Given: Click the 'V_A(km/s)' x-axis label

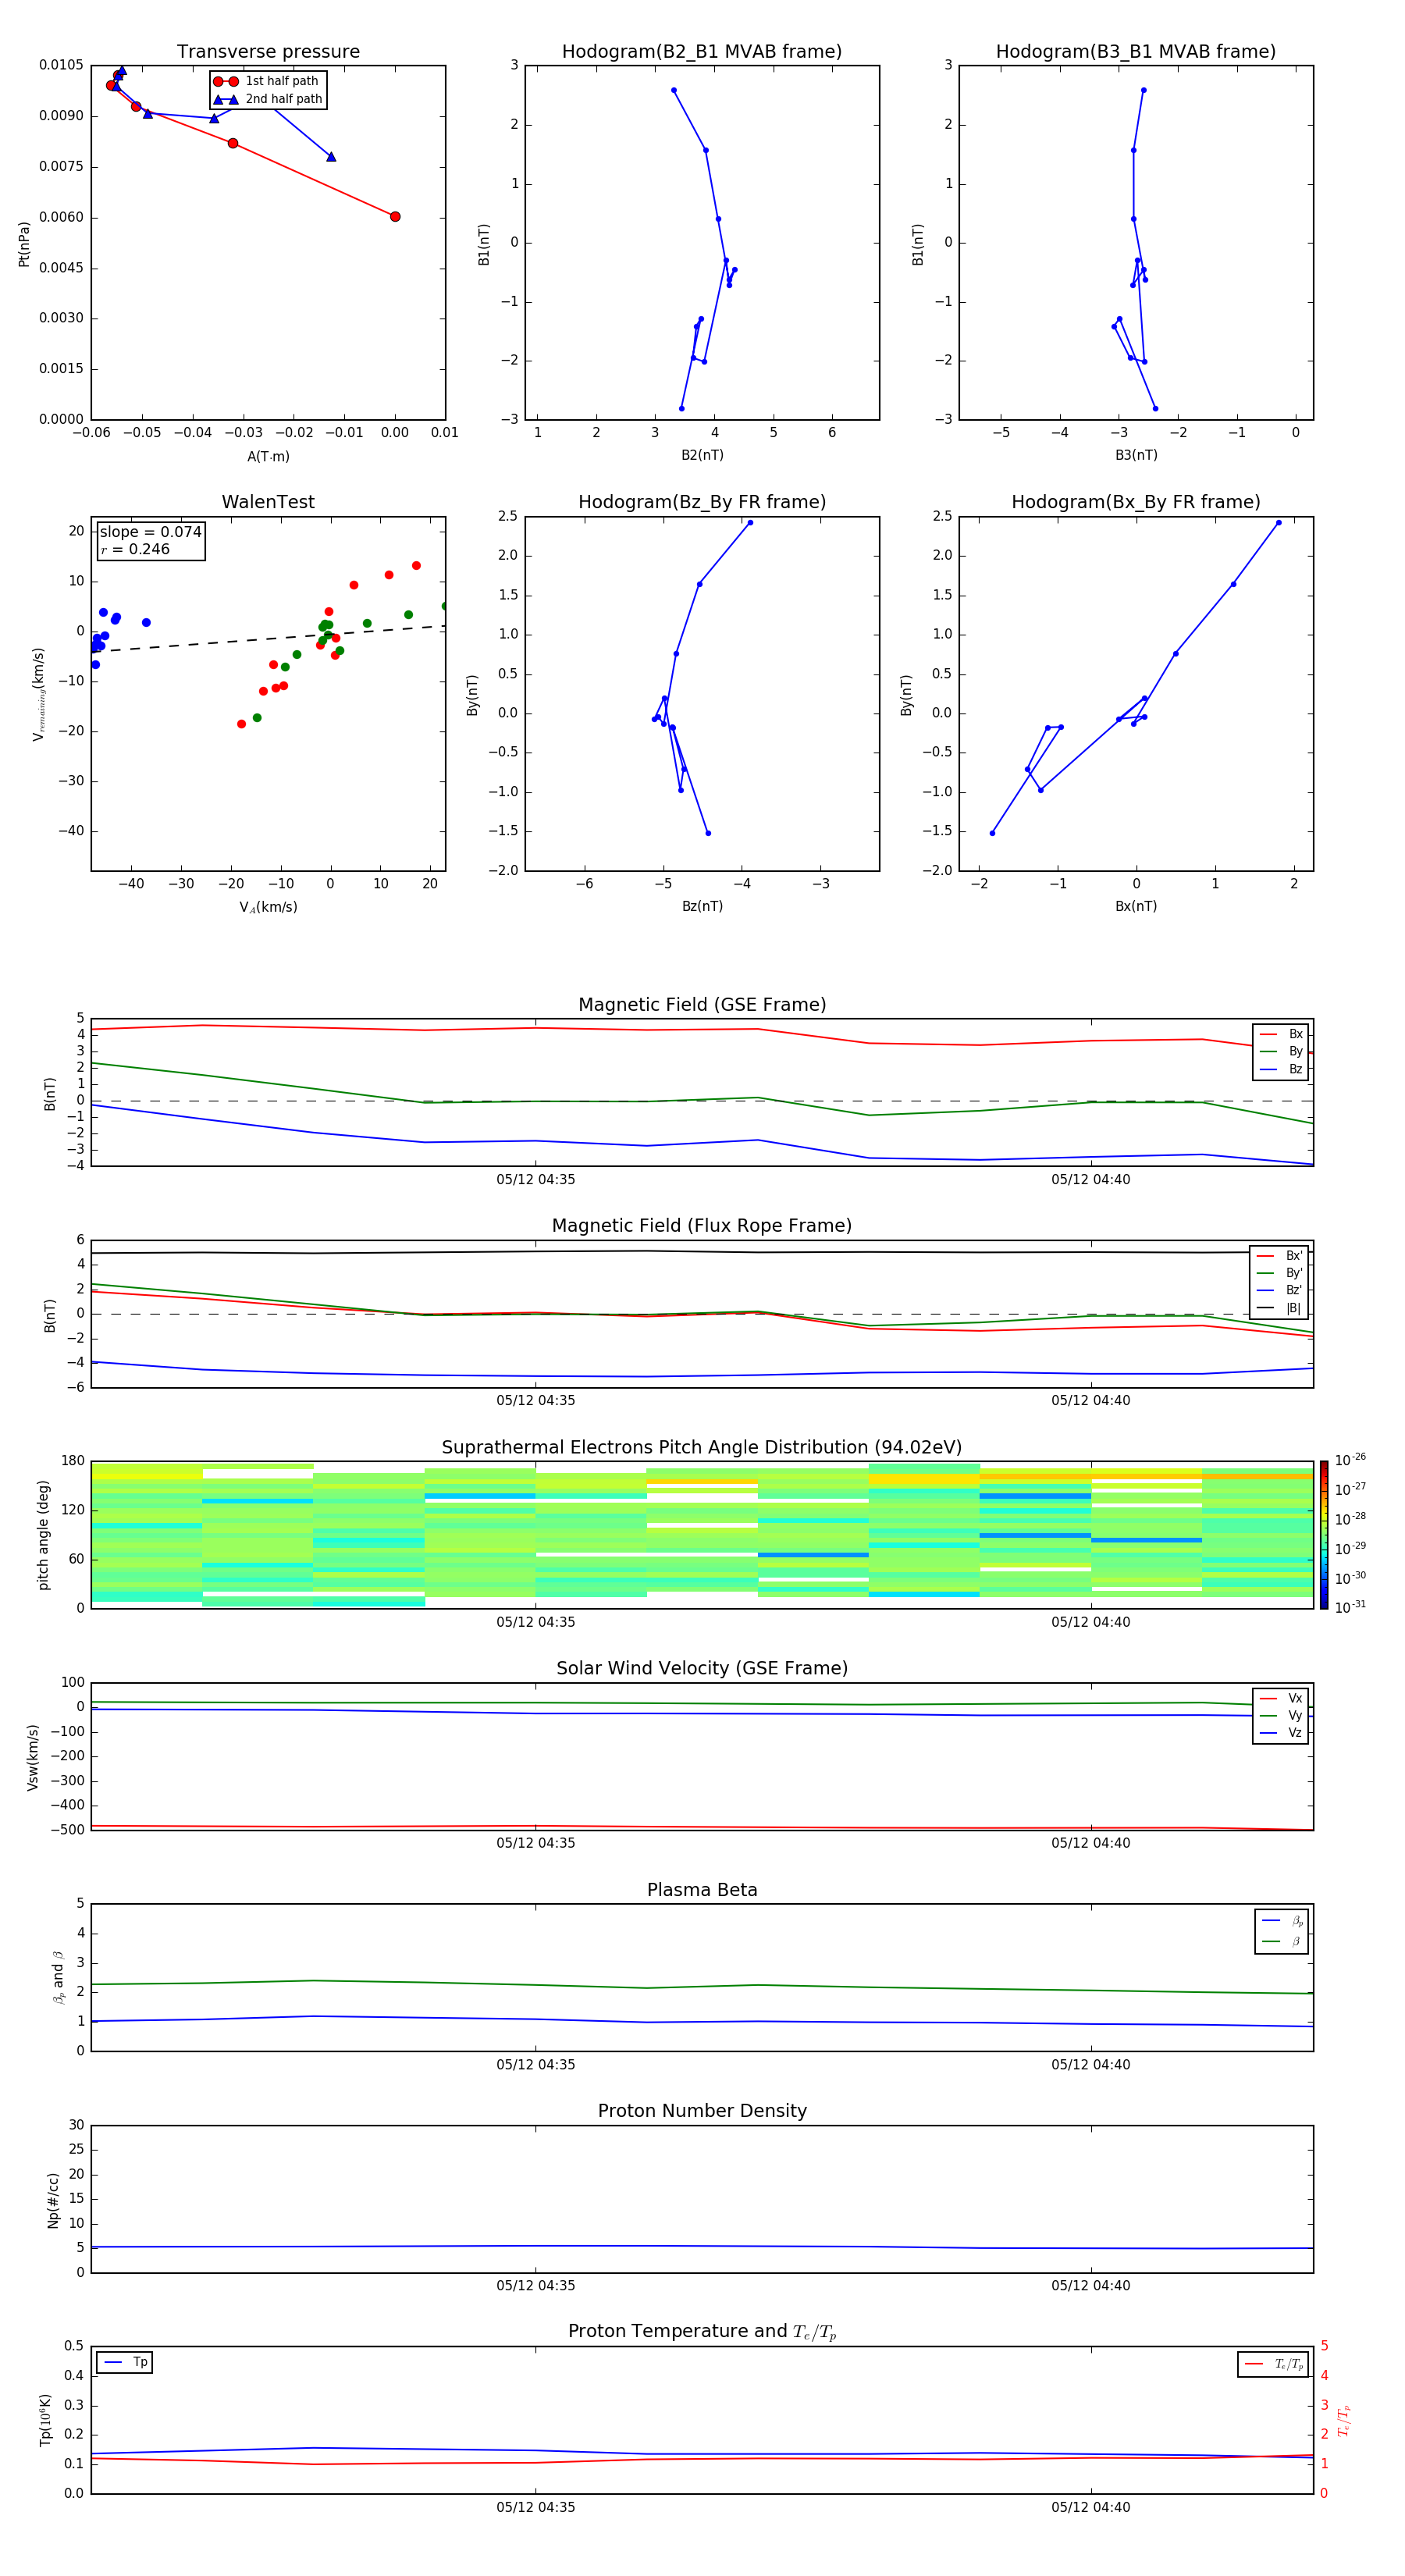Looking at the screenshot, I should pos(268,907).
